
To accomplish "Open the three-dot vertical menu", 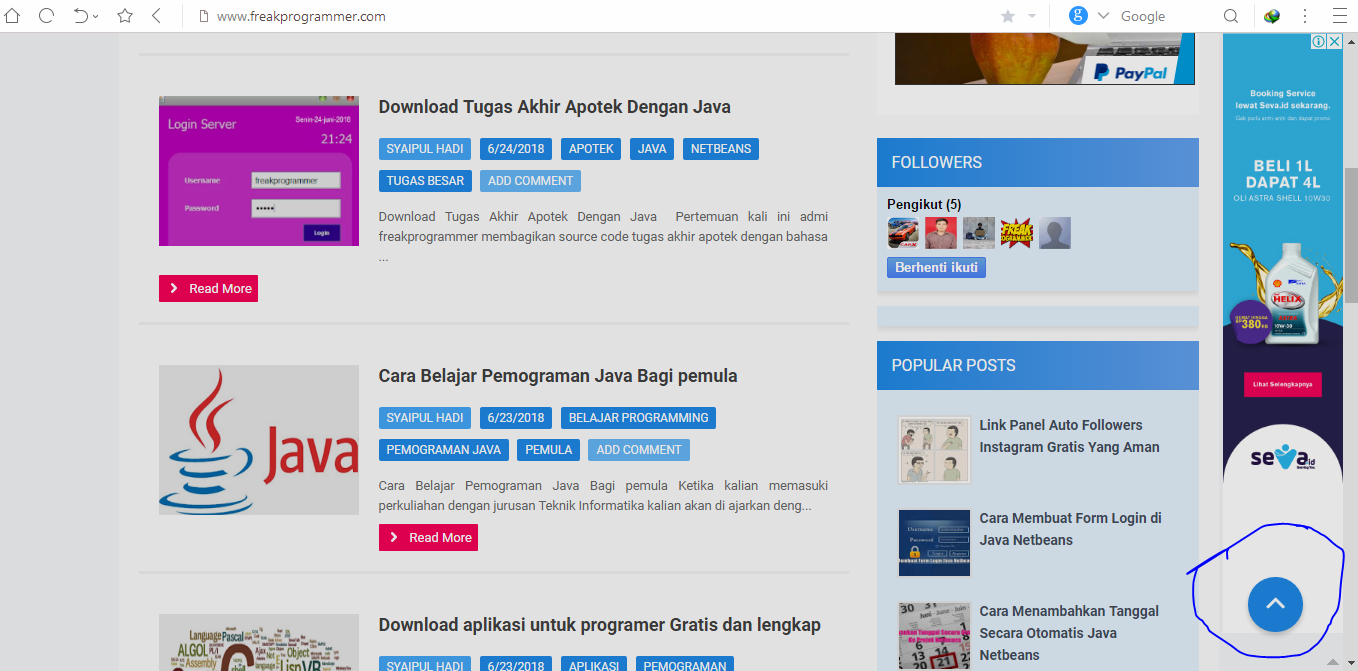I will tap(1305, 16).
